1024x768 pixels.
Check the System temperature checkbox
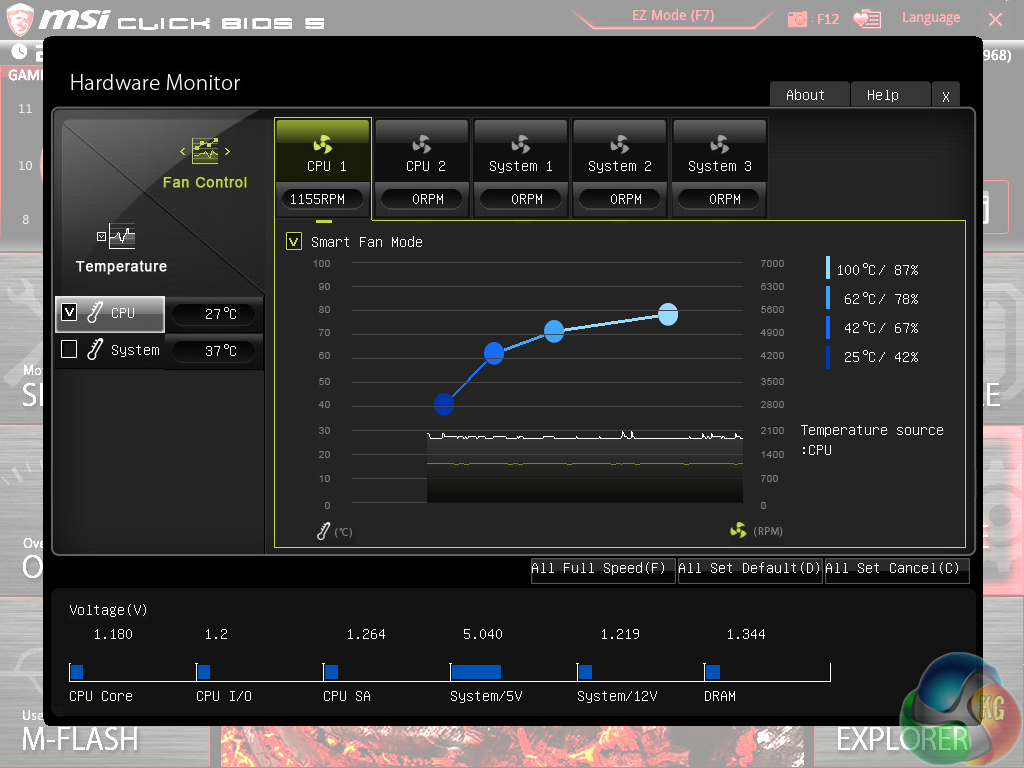(69, 349)
